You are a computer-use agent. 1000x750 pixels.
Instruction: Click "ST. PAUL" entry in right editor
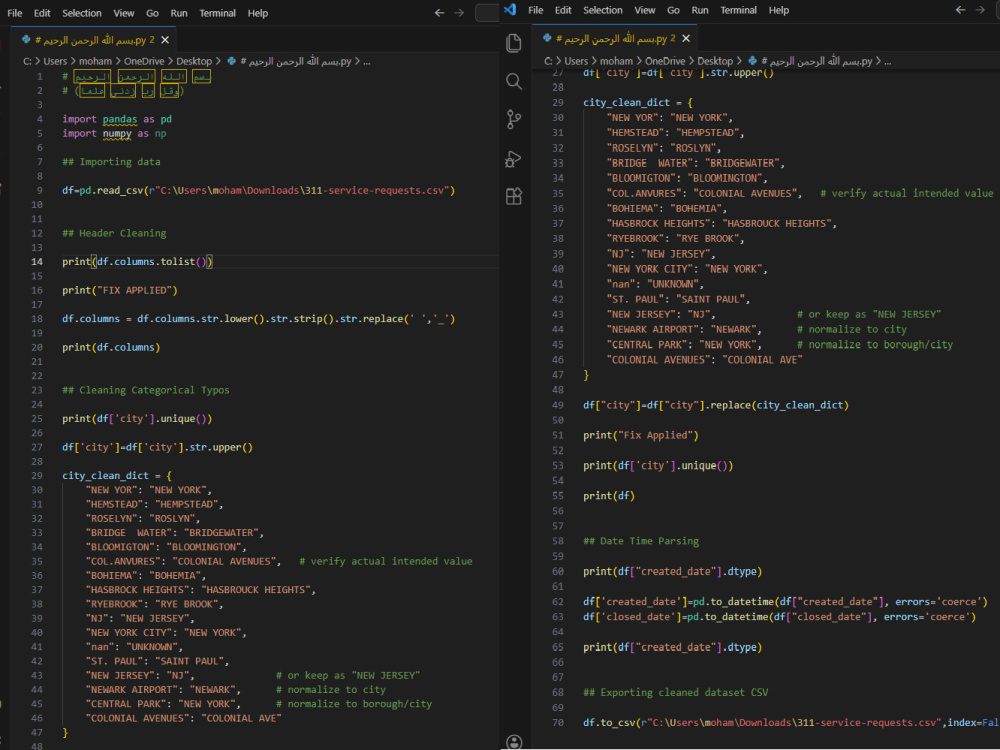[679, 299]
